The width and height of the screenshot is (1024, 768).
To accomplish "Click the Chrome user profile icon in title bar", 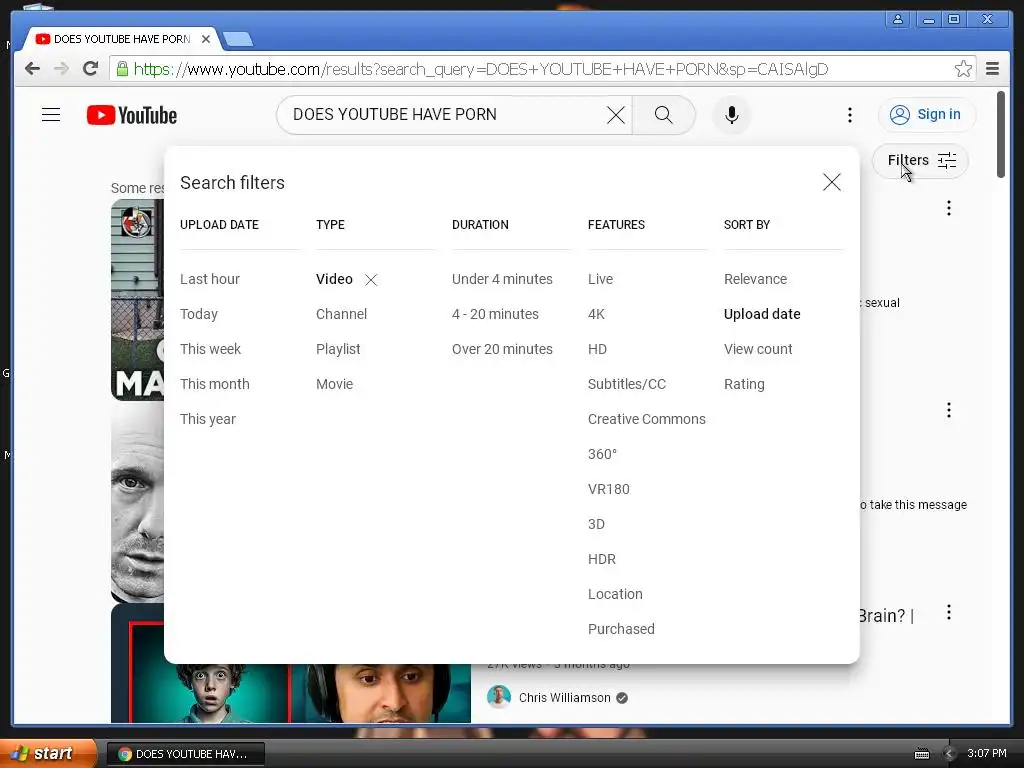I will [x=898, y=19].
